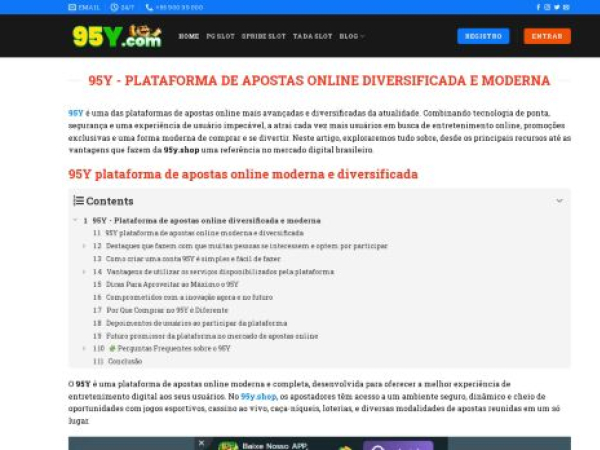Collapse section 1 of the contents tree
Screen dimensions: 600x450
click(73, 220)
